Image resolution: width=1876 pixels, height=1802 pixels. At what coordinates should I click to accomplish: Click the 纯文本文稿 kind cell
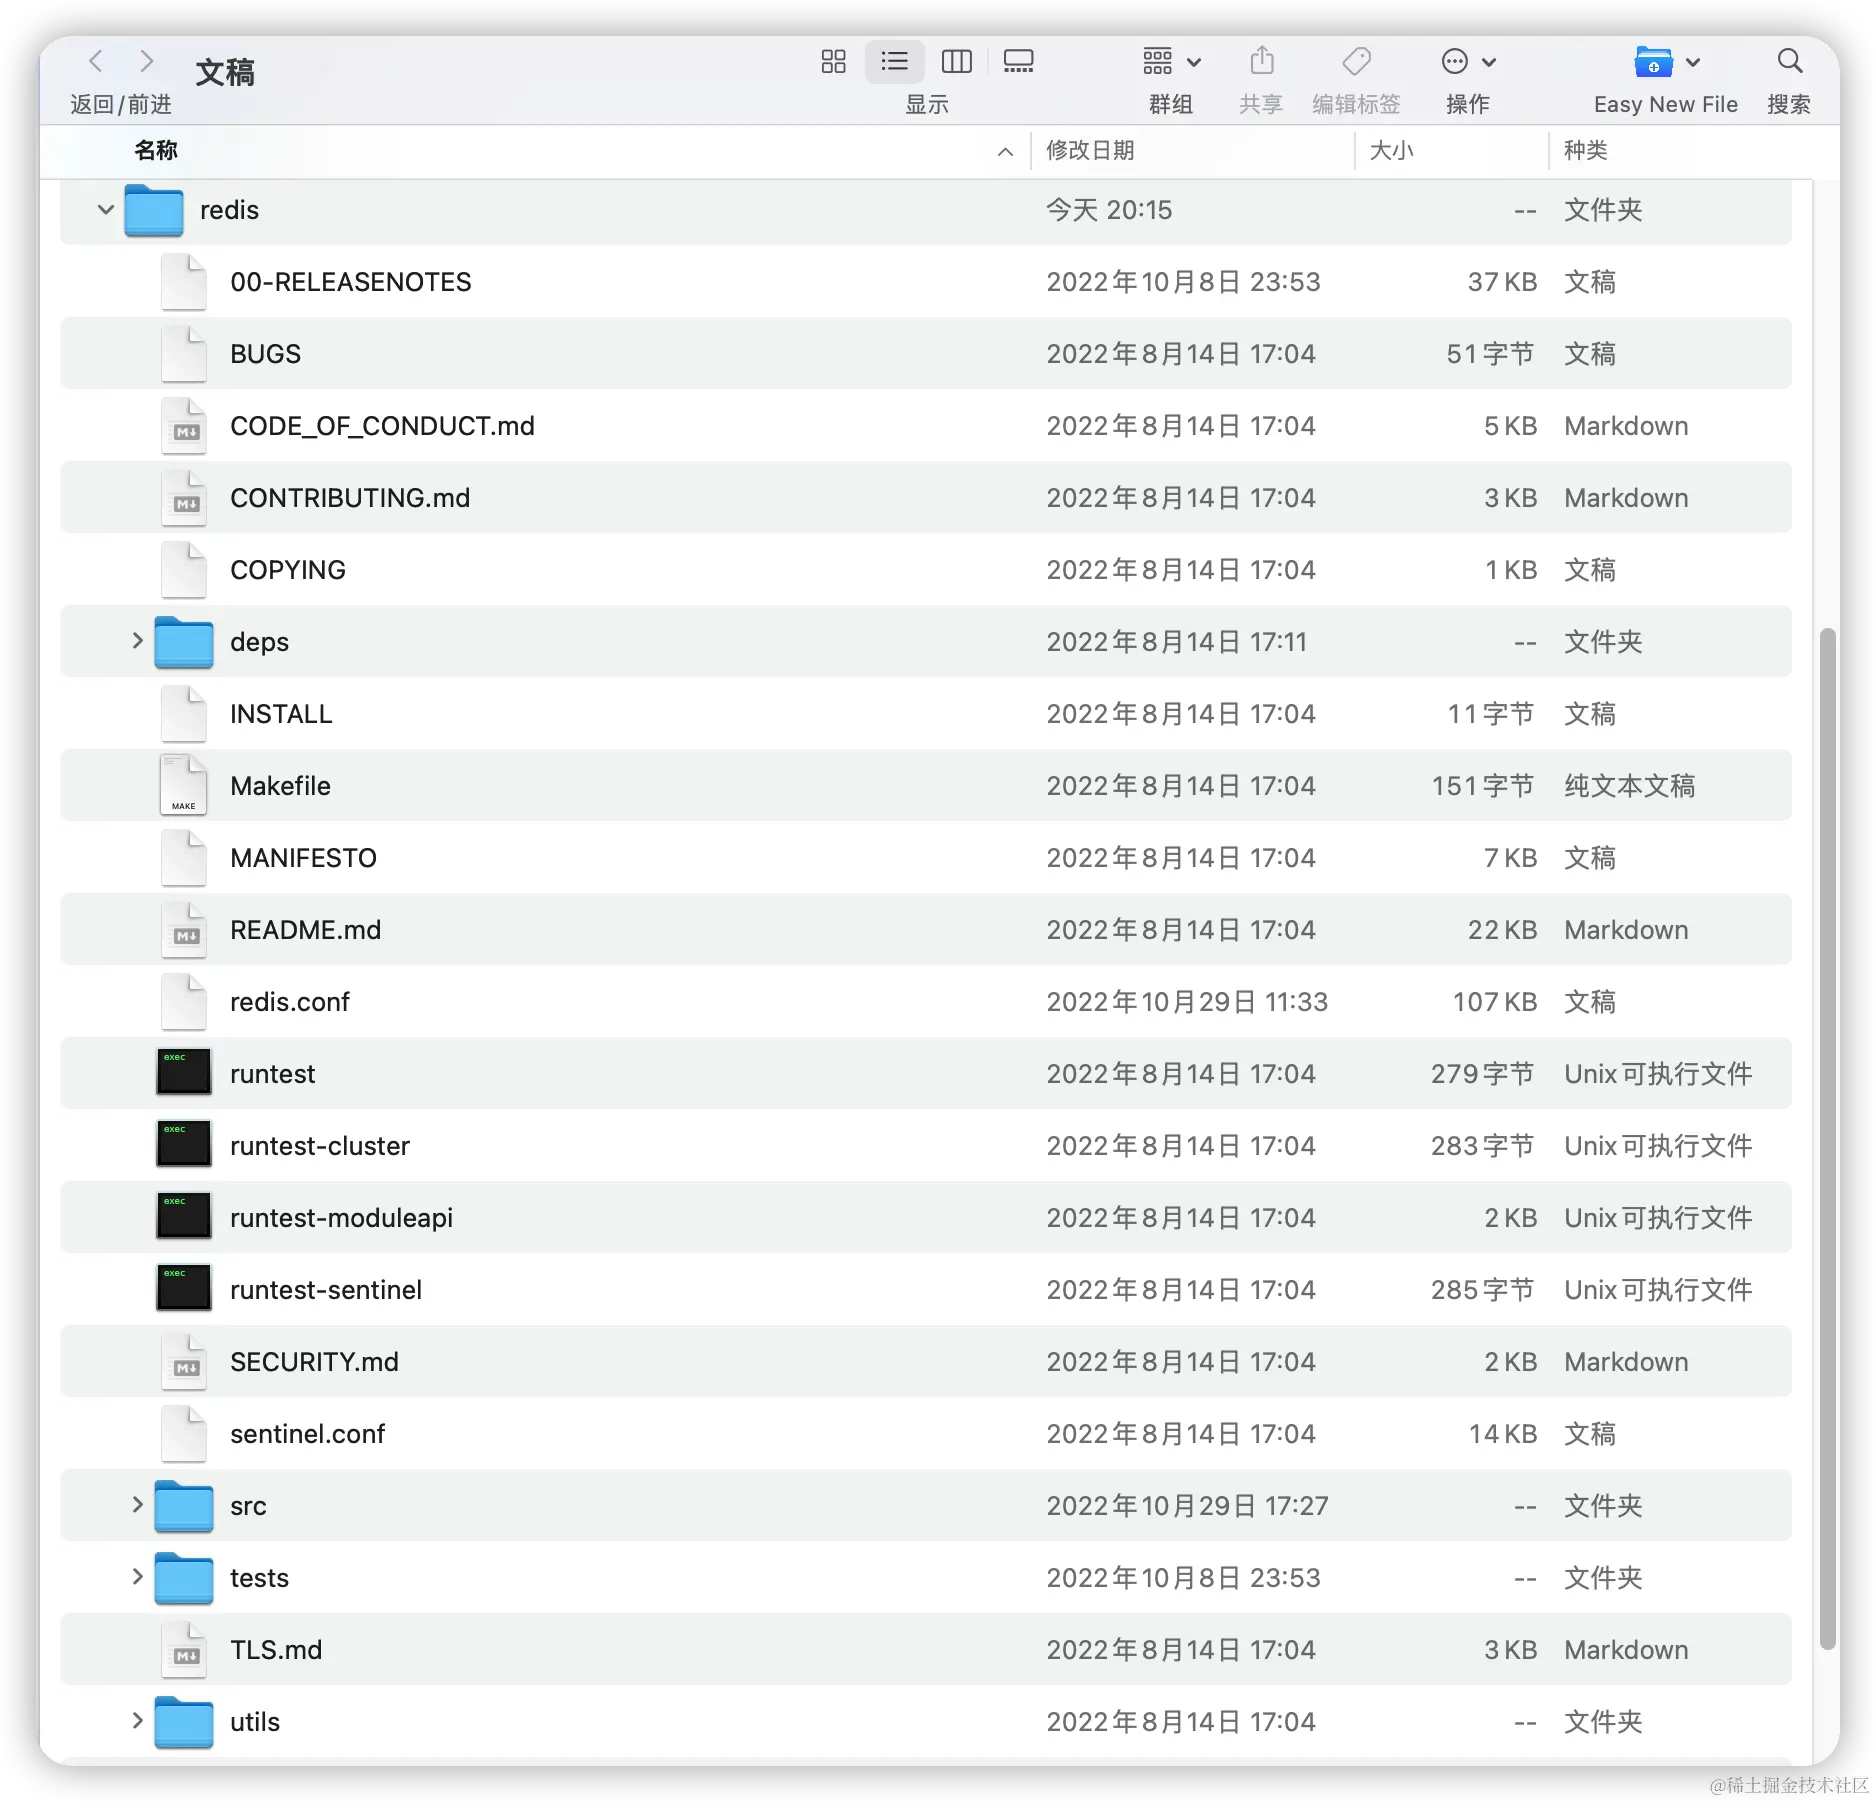point(1630,786)
